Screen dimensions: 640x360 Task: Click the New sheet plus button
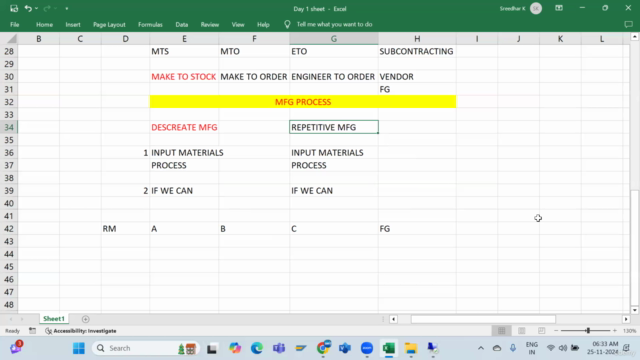[85, 319]
